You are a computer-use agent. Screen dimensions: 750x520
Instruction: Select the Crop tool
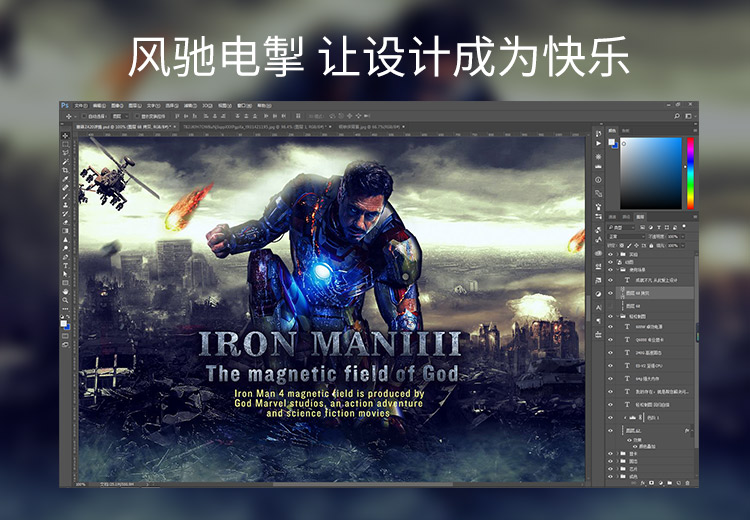pos(66,170)
